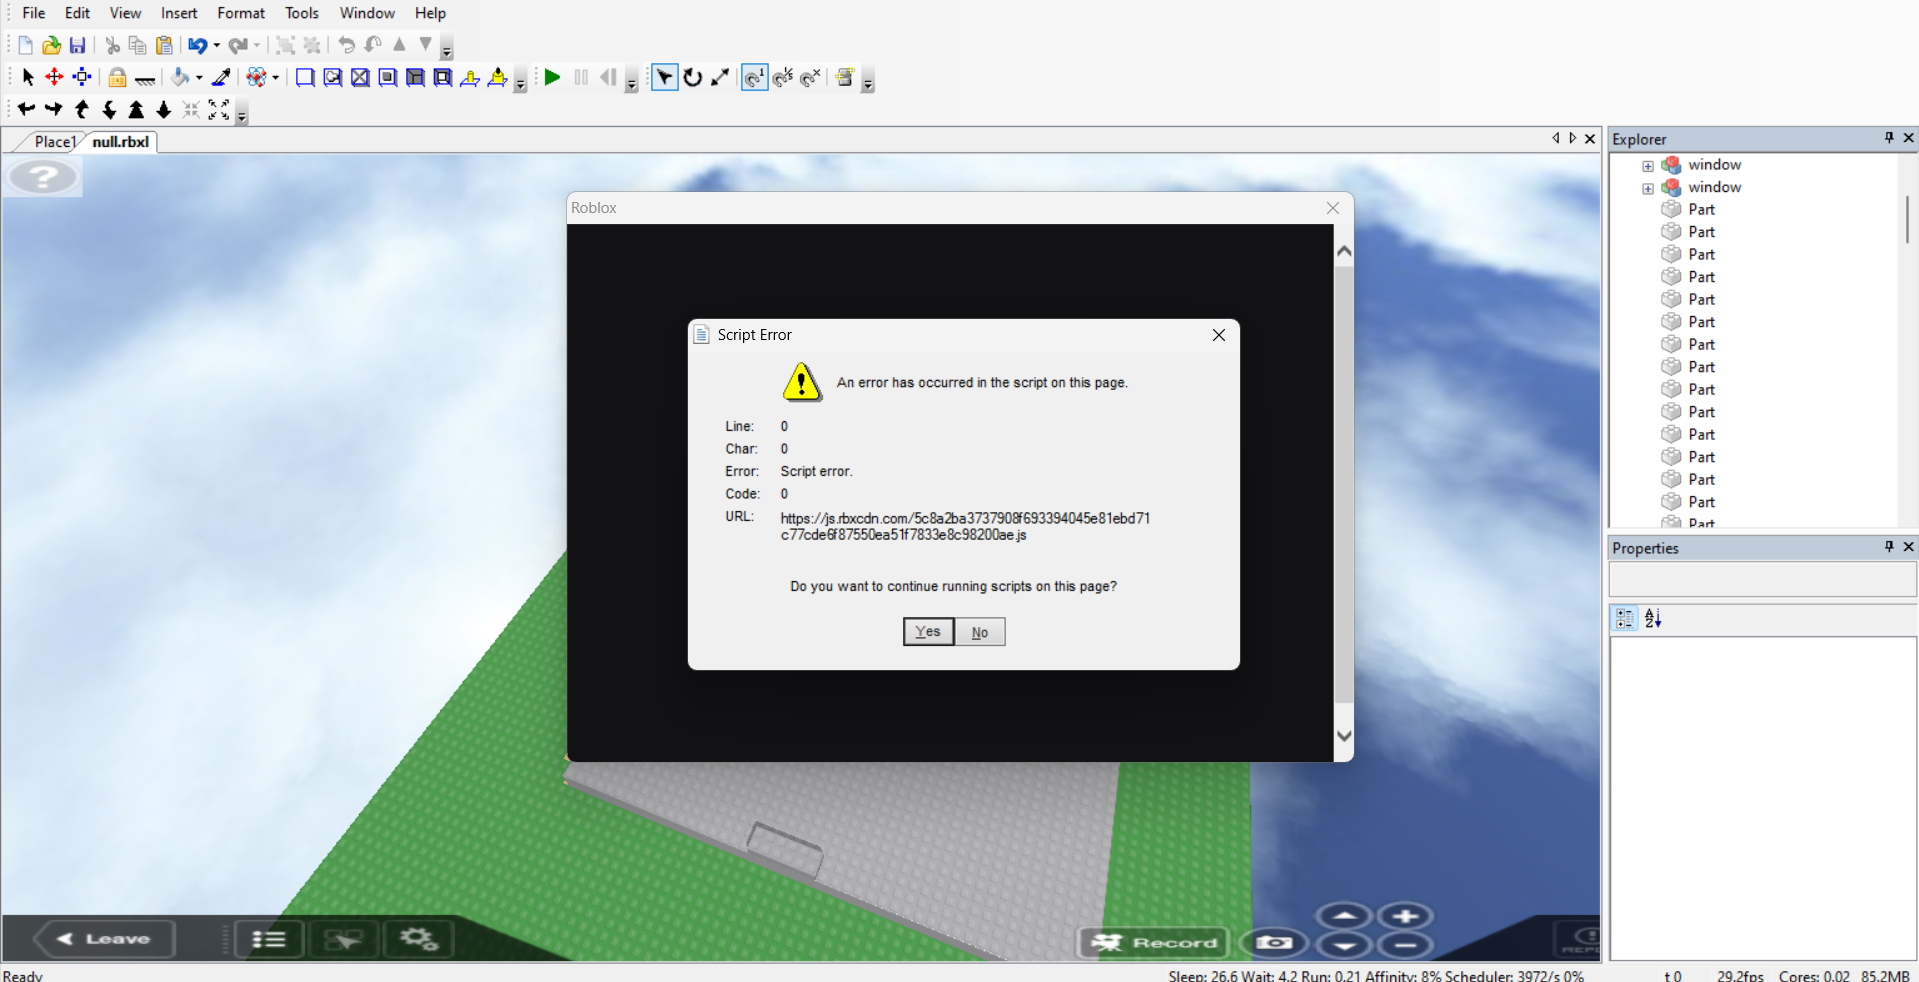Image resolution: width=1919 pixels, height=982 pixels.
Task: Choose the blue Resize tool
Action: tap(82, 77)
